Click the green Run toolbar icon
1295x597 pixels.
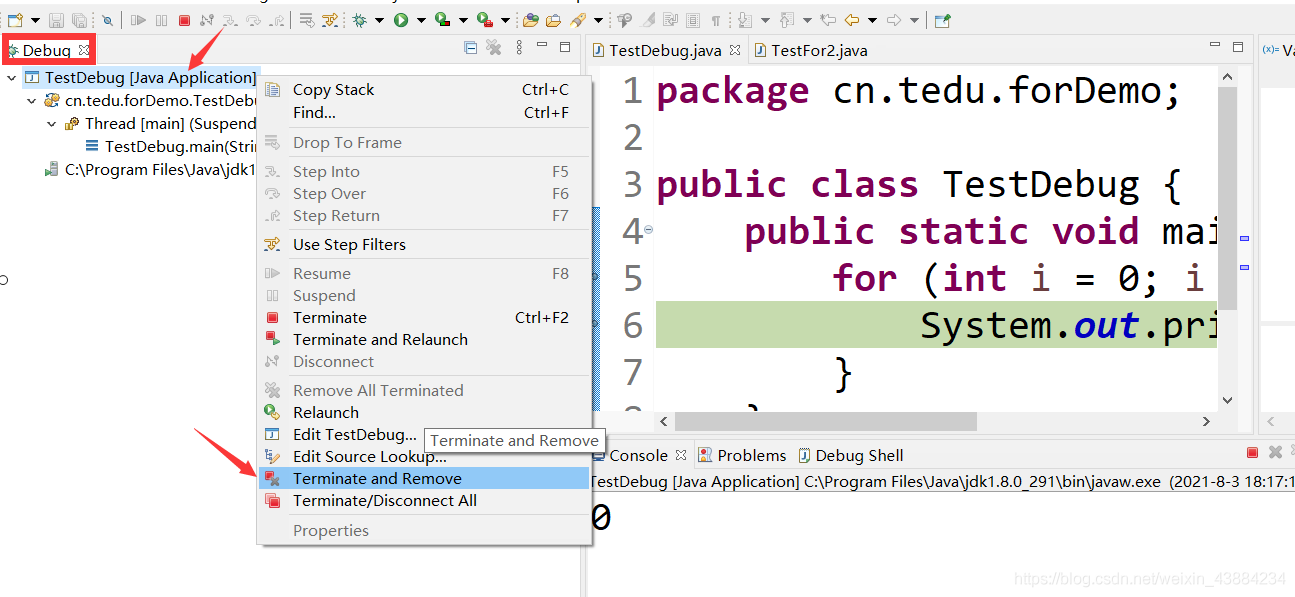[x=401, y=20]
